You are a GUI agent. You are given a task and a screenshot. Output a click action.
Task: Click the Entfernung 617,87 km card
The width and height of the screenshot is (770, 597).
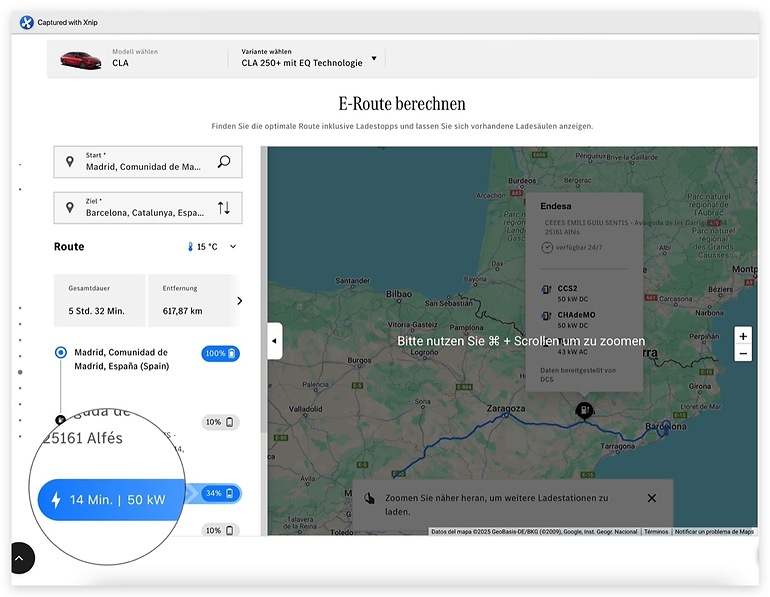tap(193, 300)
